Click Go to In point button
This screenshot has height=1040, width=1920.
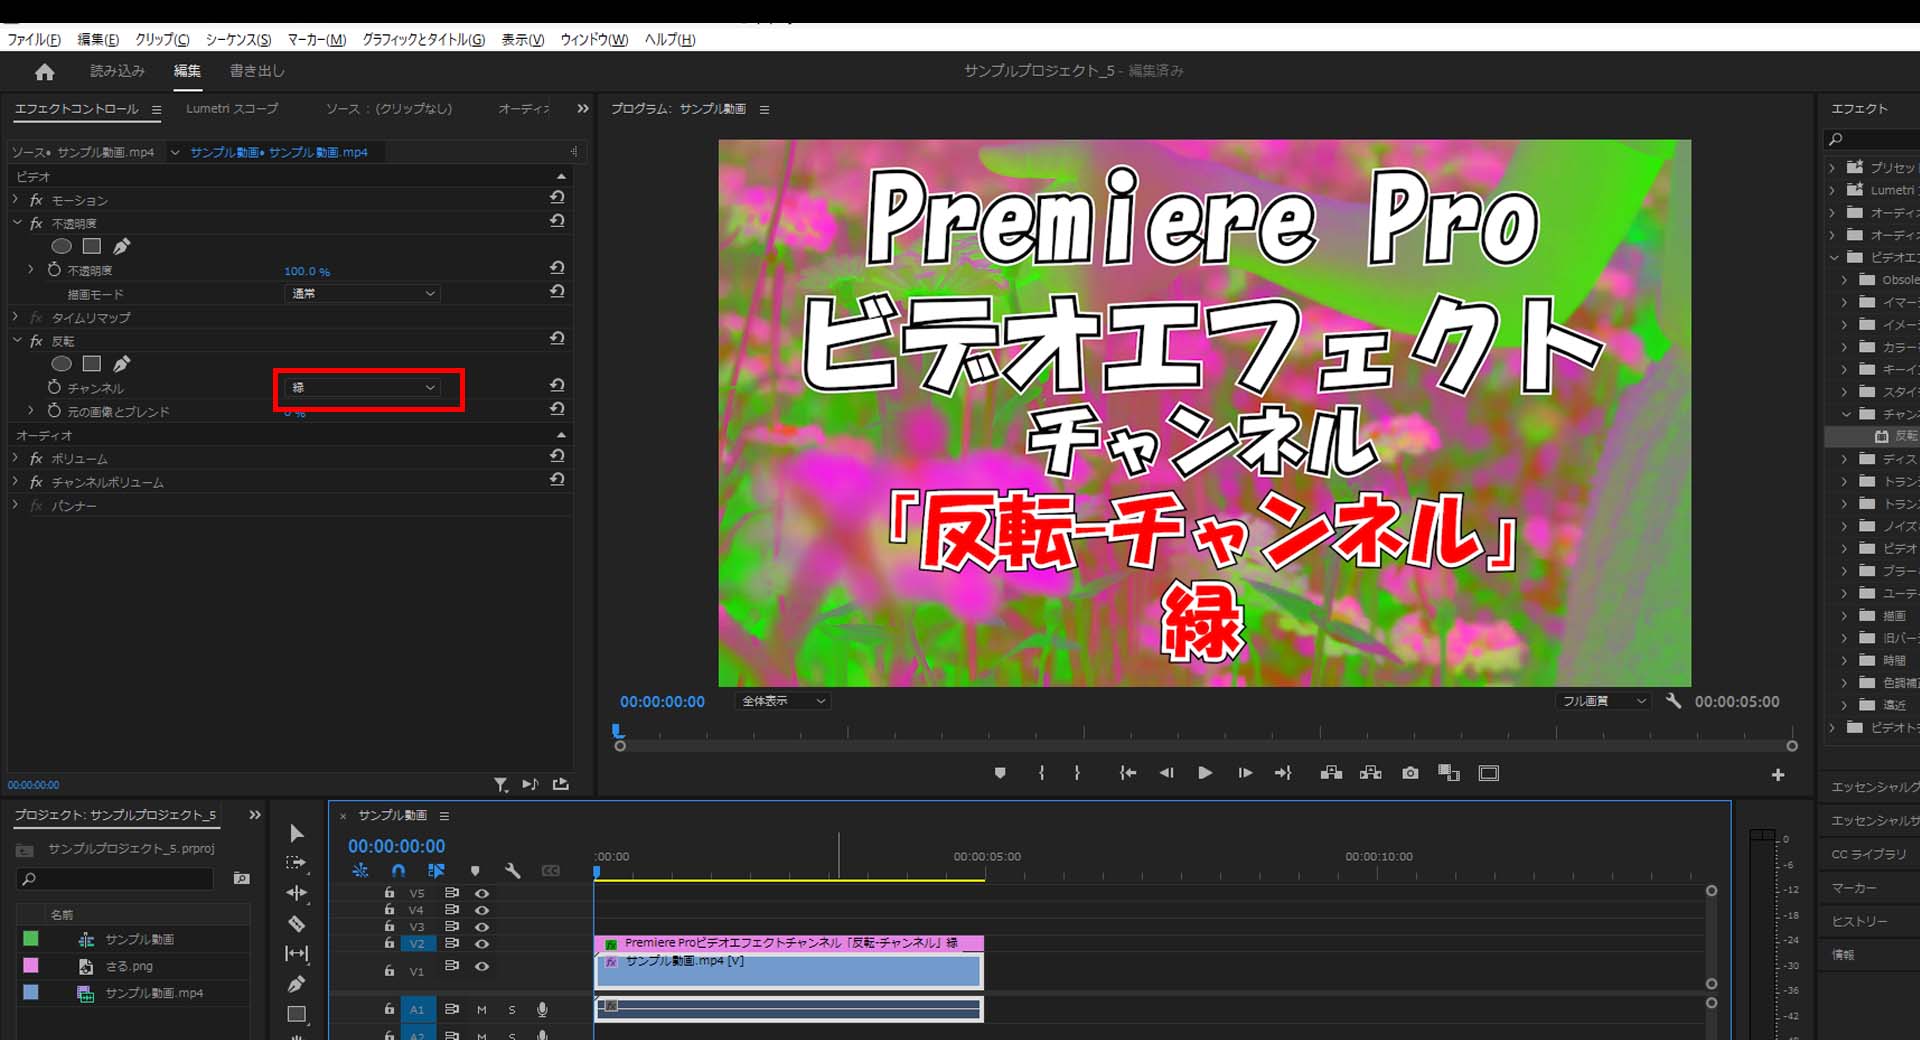point(1128,773)
